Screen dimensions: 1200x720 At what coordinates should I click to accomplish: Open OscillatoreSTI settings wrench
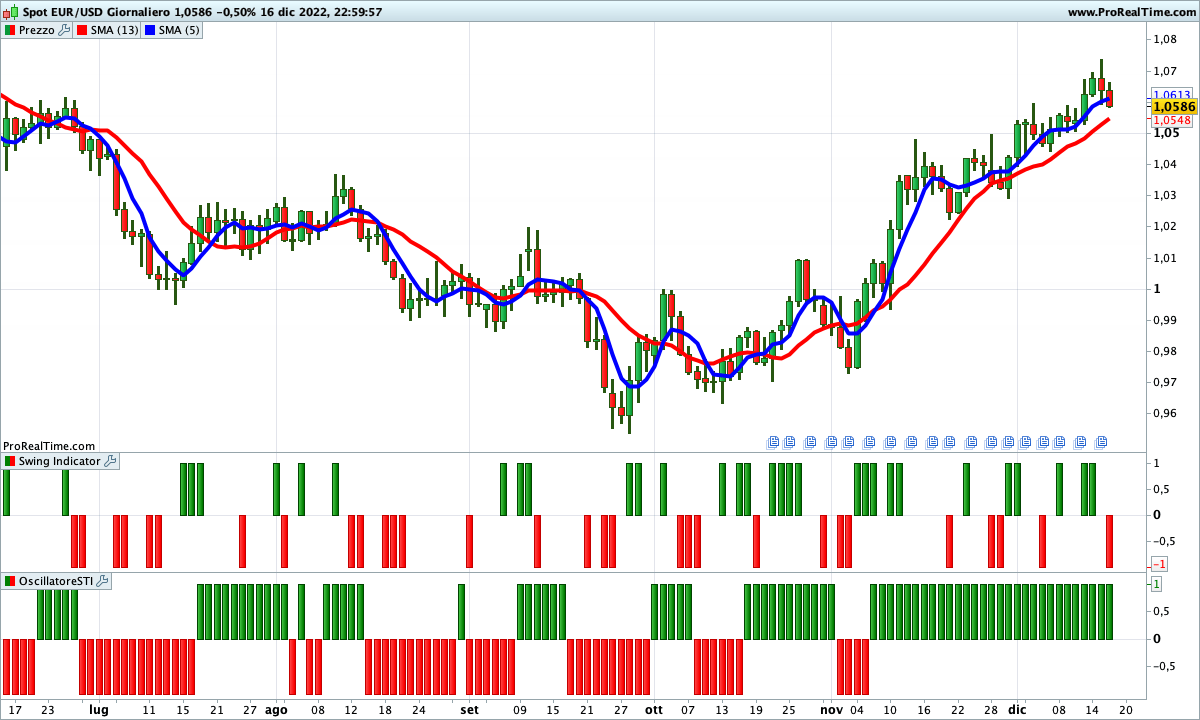102,581
